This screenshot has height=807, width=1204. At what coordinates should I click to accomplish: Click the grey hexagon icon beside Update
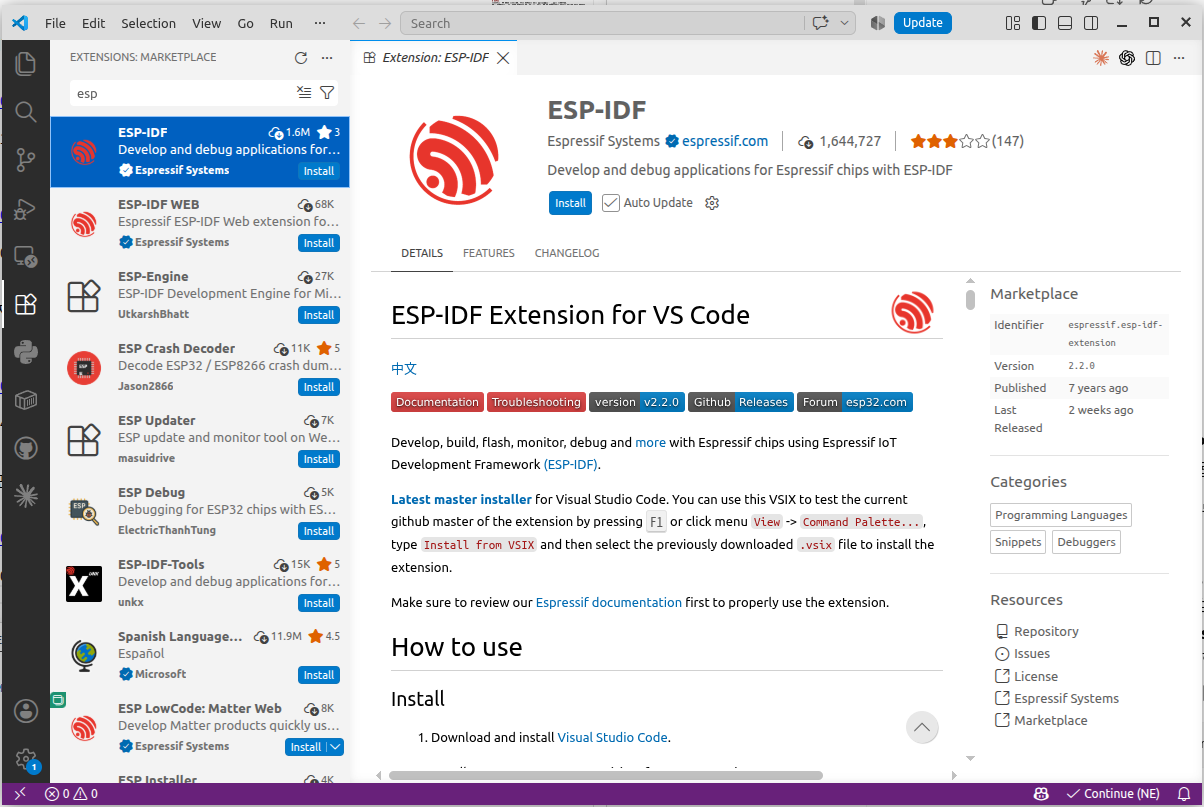pyautogui.click(x=878, y=23)
